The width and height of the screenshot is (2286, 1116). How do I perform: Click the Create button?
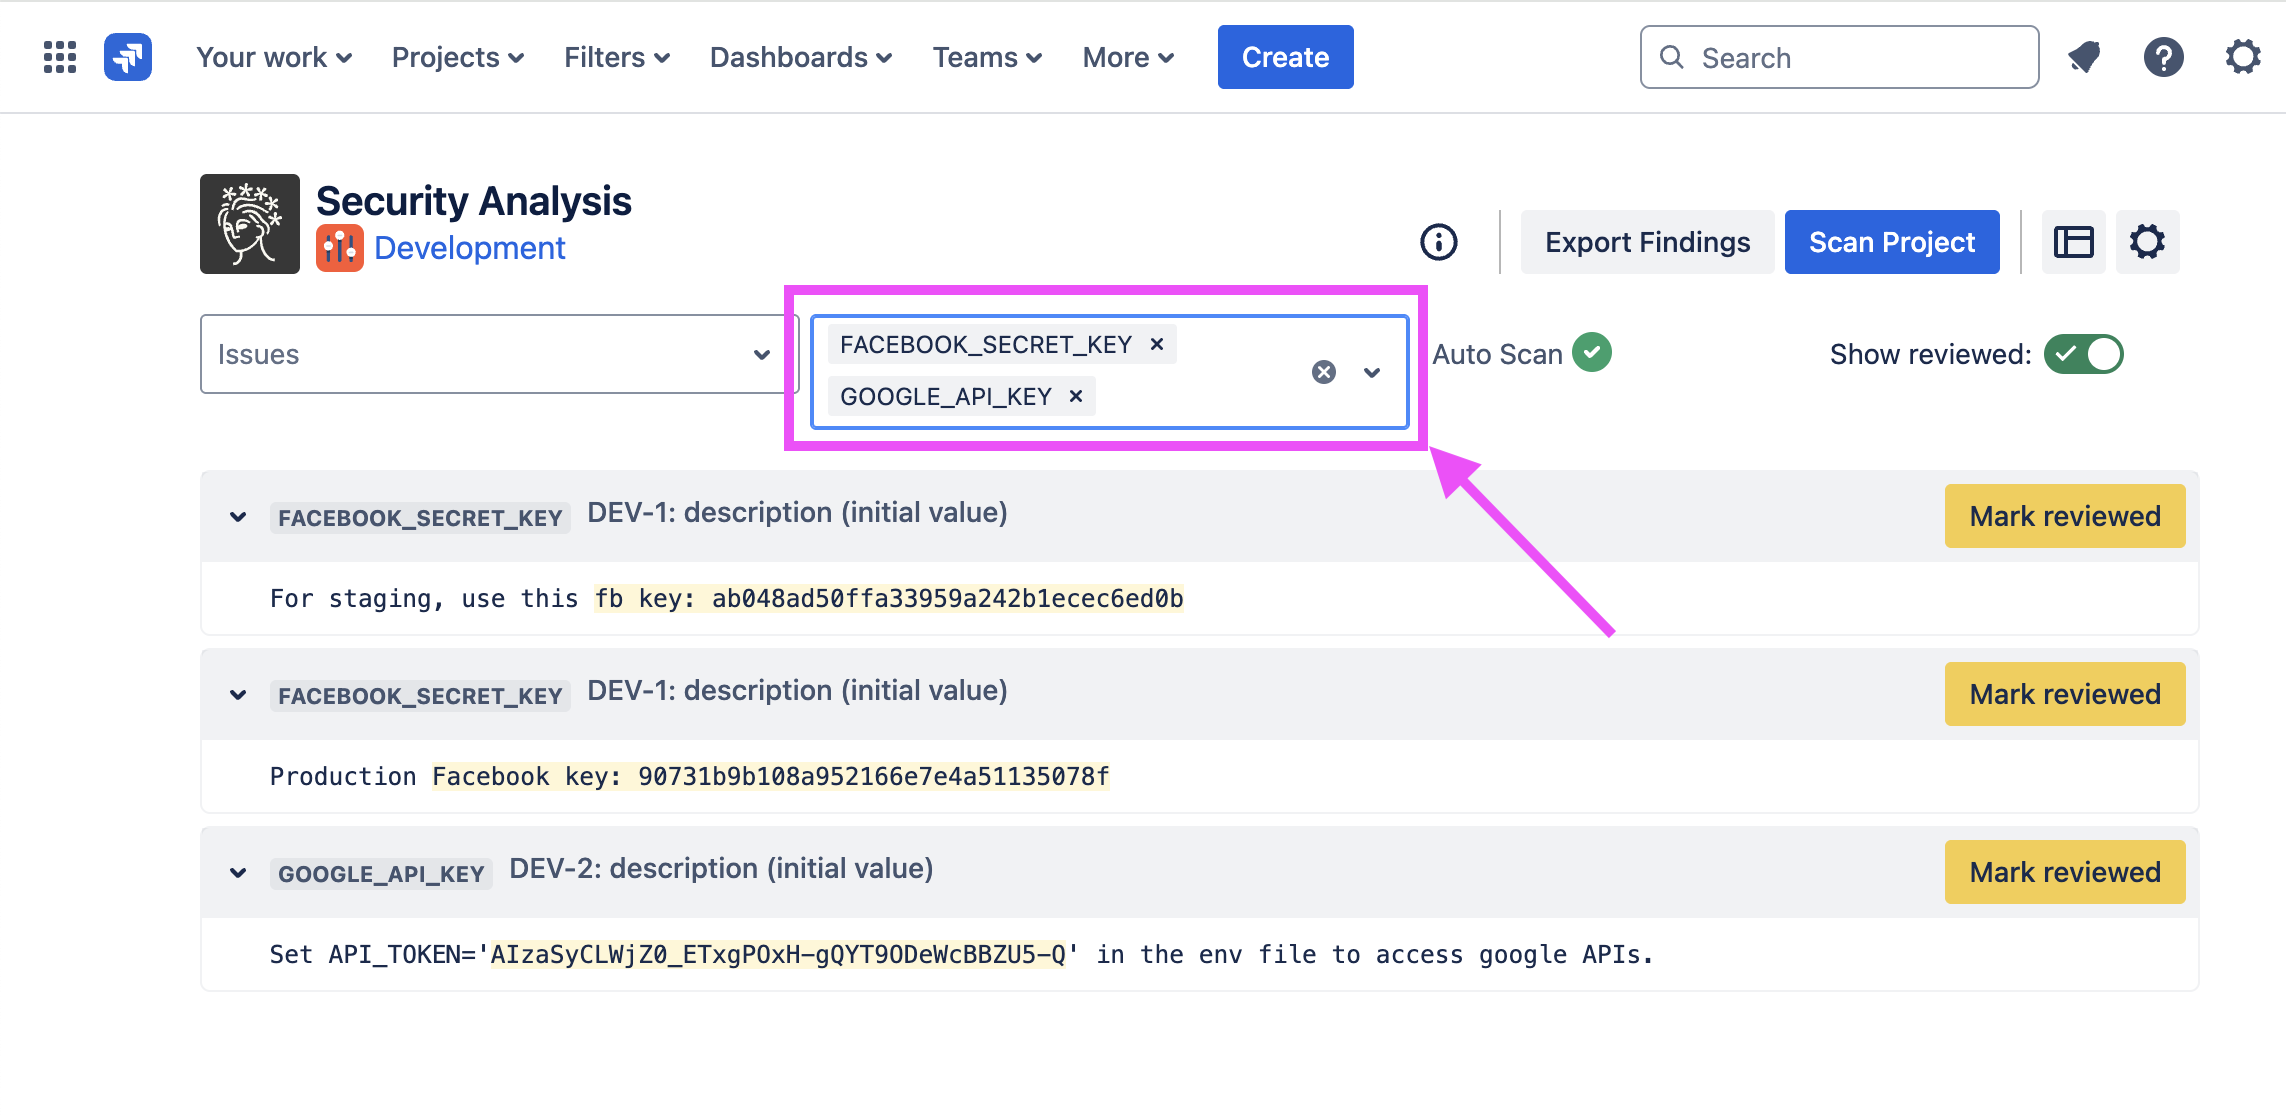pos(1285,57)
